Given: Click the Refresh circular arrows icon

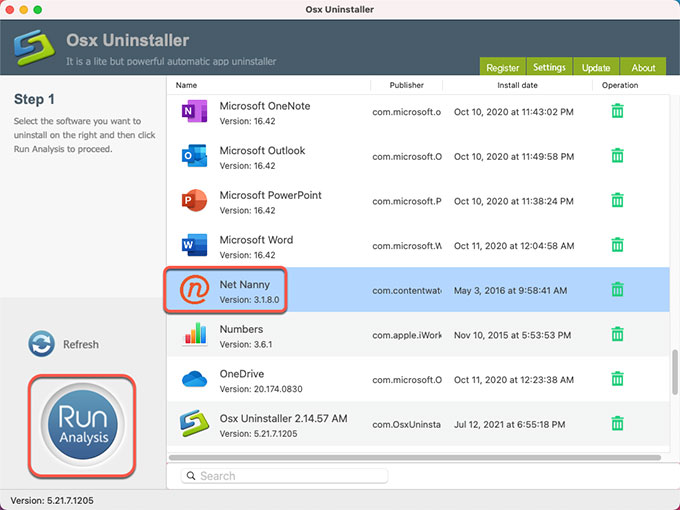Looking at the screenshot, I should pyautogui.click(x=42, y=344).
